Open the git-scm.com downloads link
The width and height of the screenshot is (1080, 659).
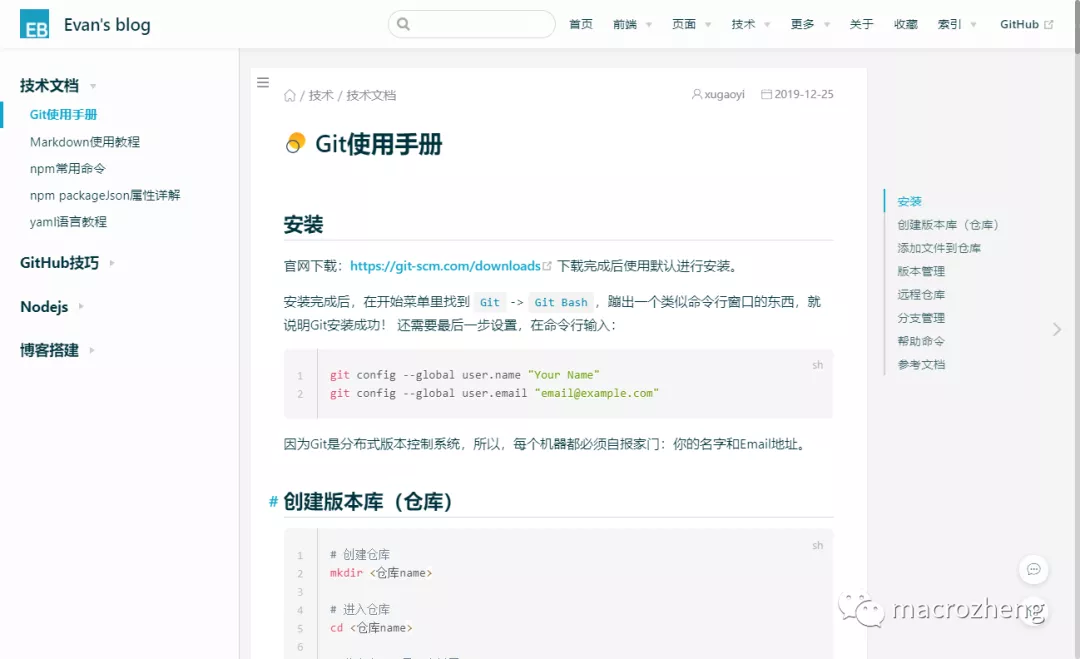coord(445,266)
